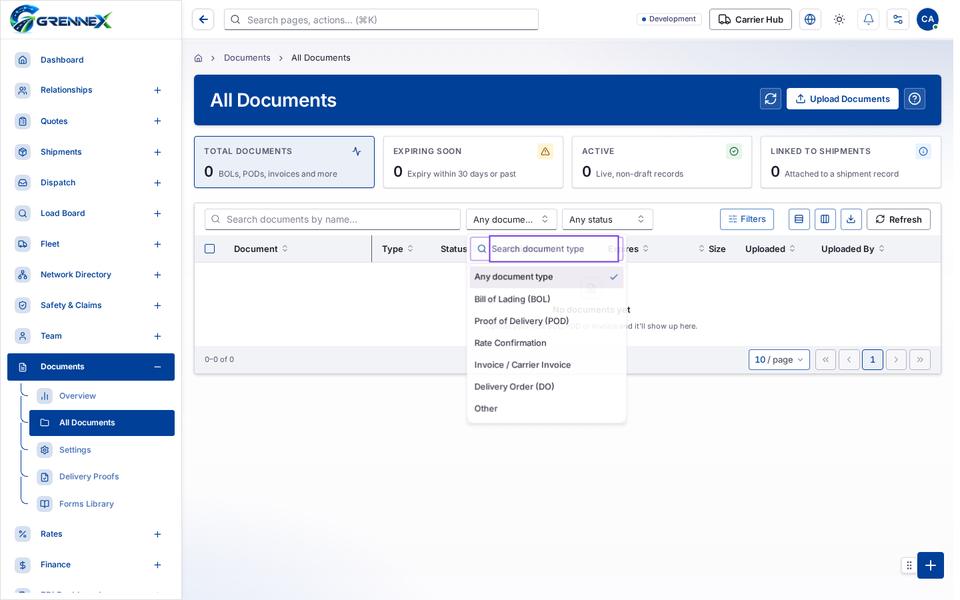
Task: Choose Rate Confirmation from the list
Action: (x=546, y=343)
